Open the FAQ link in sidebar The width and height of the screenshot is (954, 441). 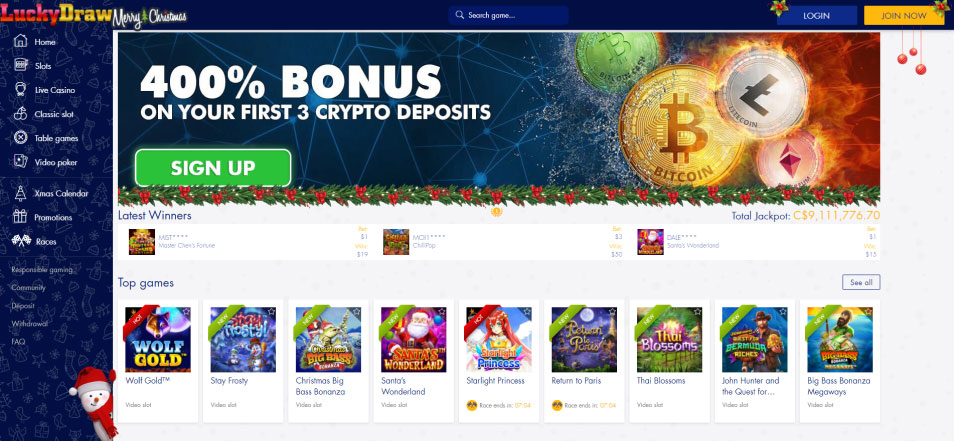[18, 342]
